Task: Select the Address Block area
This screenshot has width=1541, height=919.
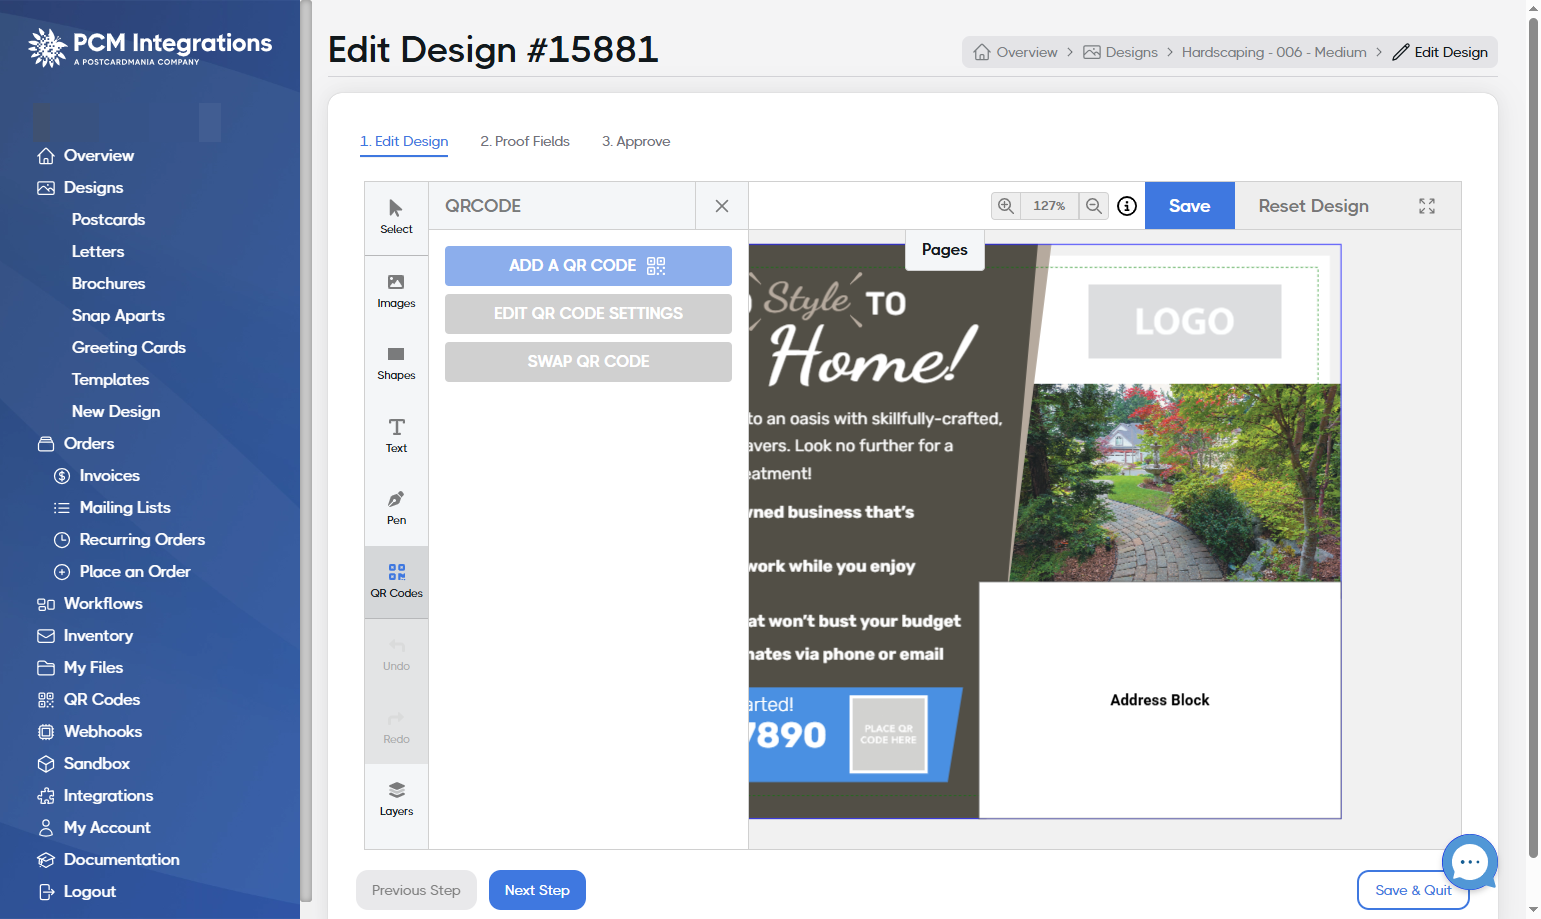Action: [1160, 700]
